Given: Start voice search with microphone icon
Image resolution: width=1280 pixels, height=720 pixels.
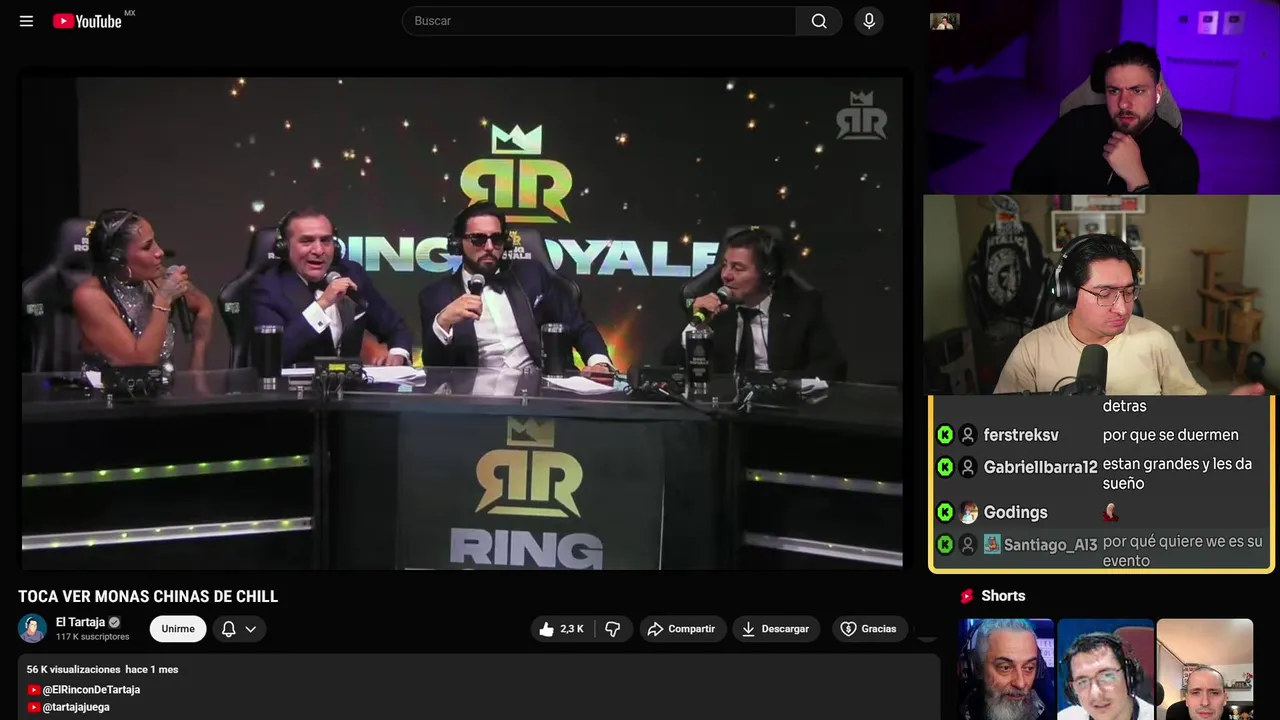Looking at the screenshot, I should coord(869,21).
